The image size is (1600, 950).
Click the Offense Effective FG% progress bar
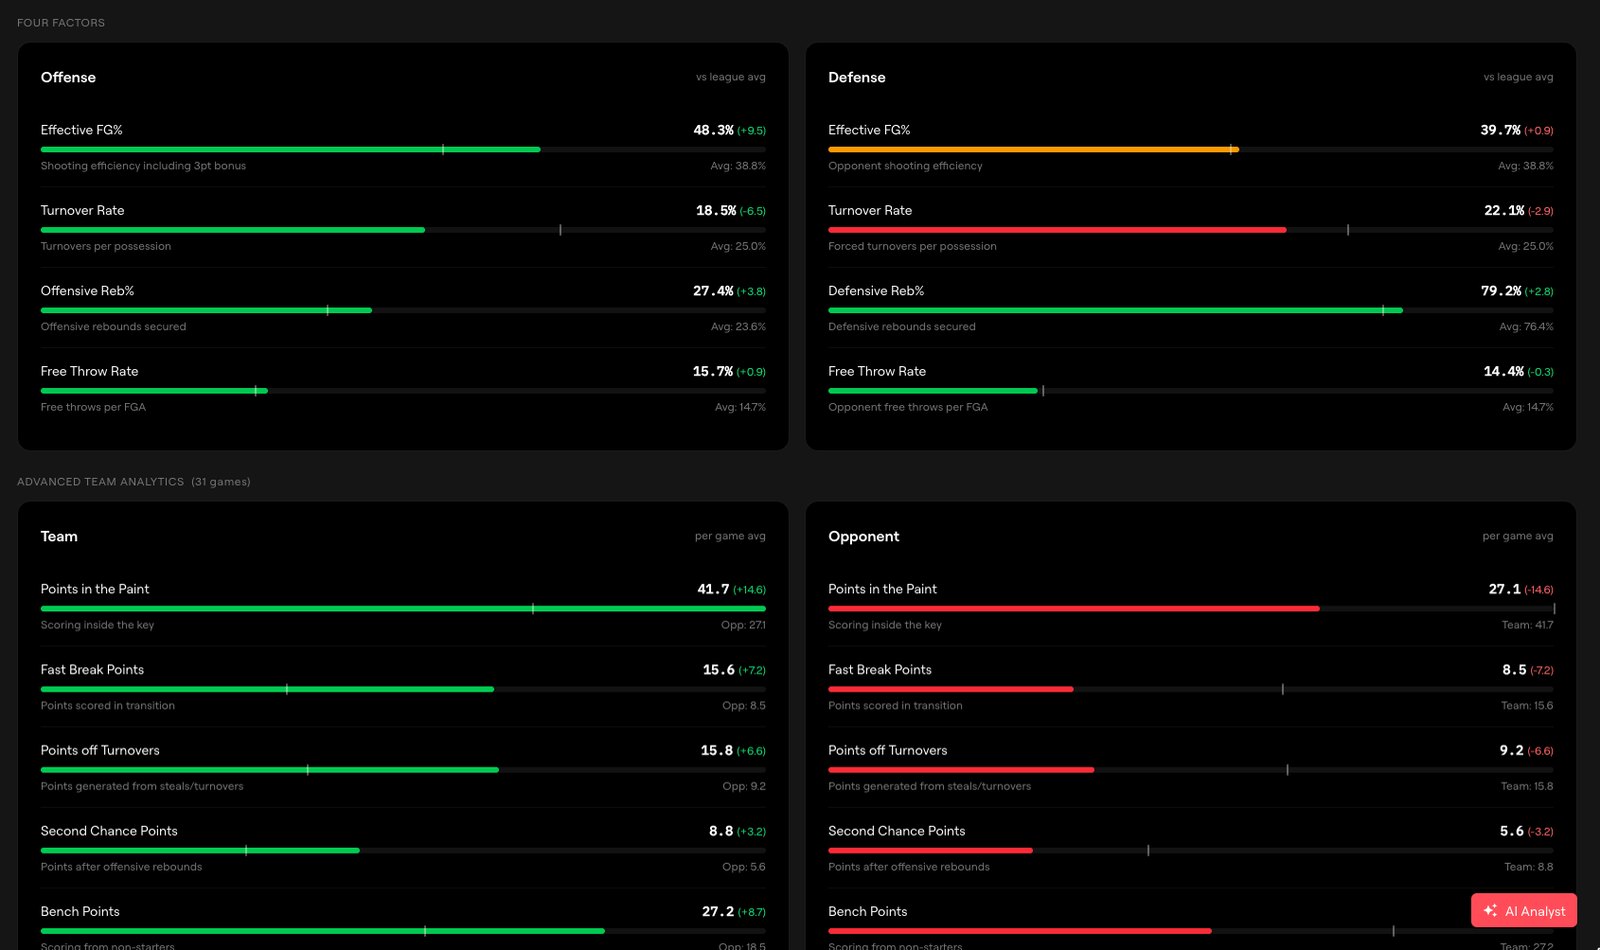(x=403, y=149)
